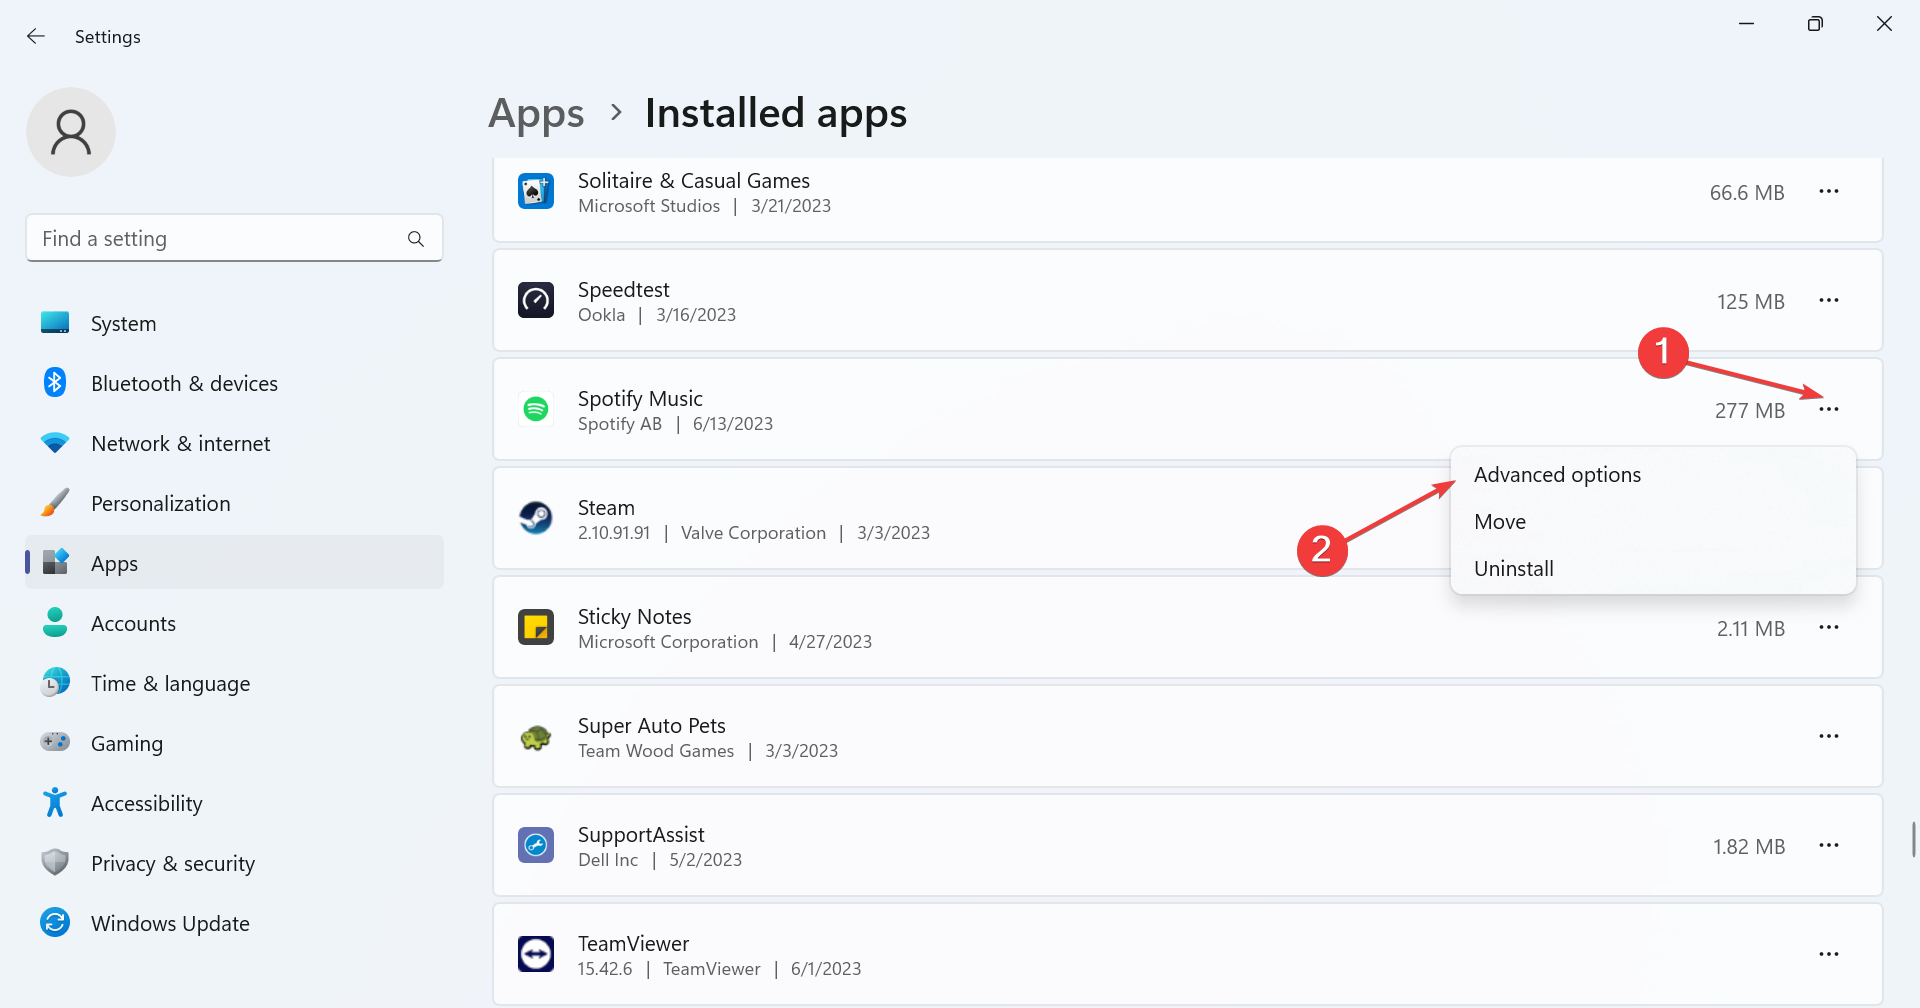Click the Speedtest app icon
The width and height of the screenshot is (1920, 1008).
tap(536, 300)
